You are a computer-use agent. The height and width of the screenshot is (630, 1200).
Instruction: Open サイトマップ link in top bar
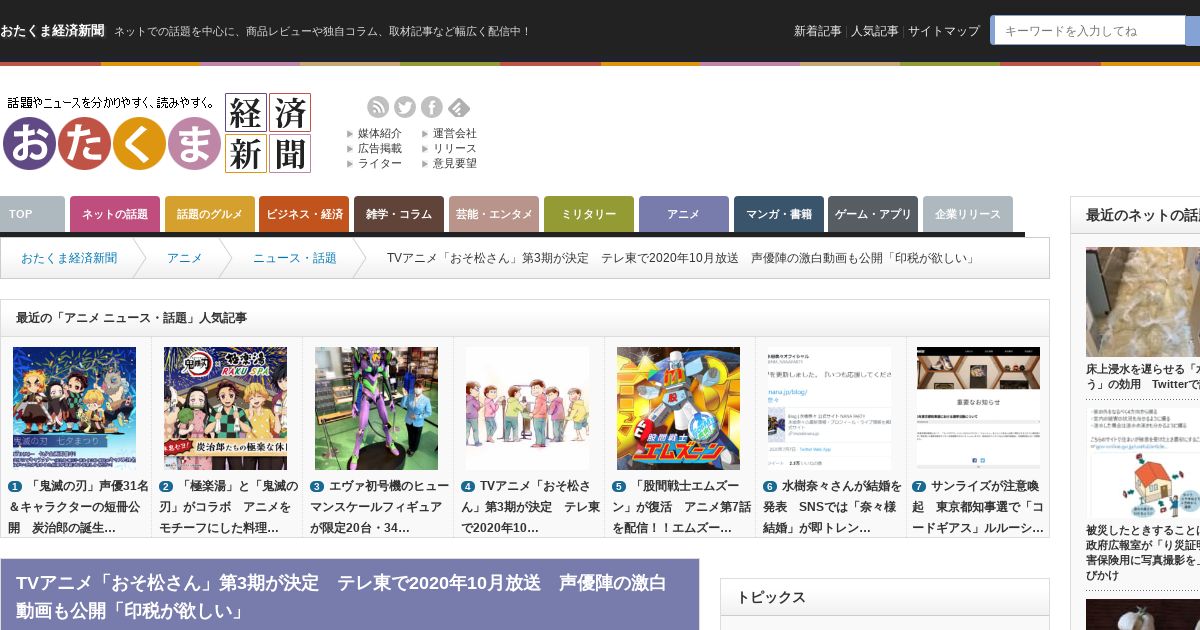[x=944, y=31]
